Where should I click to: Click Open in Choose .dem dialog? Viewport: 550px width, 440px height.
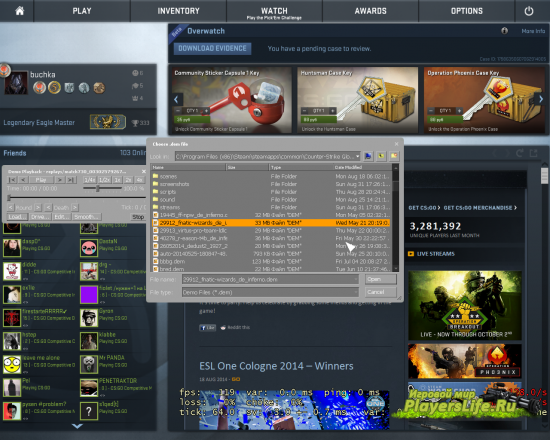point(381,279)
